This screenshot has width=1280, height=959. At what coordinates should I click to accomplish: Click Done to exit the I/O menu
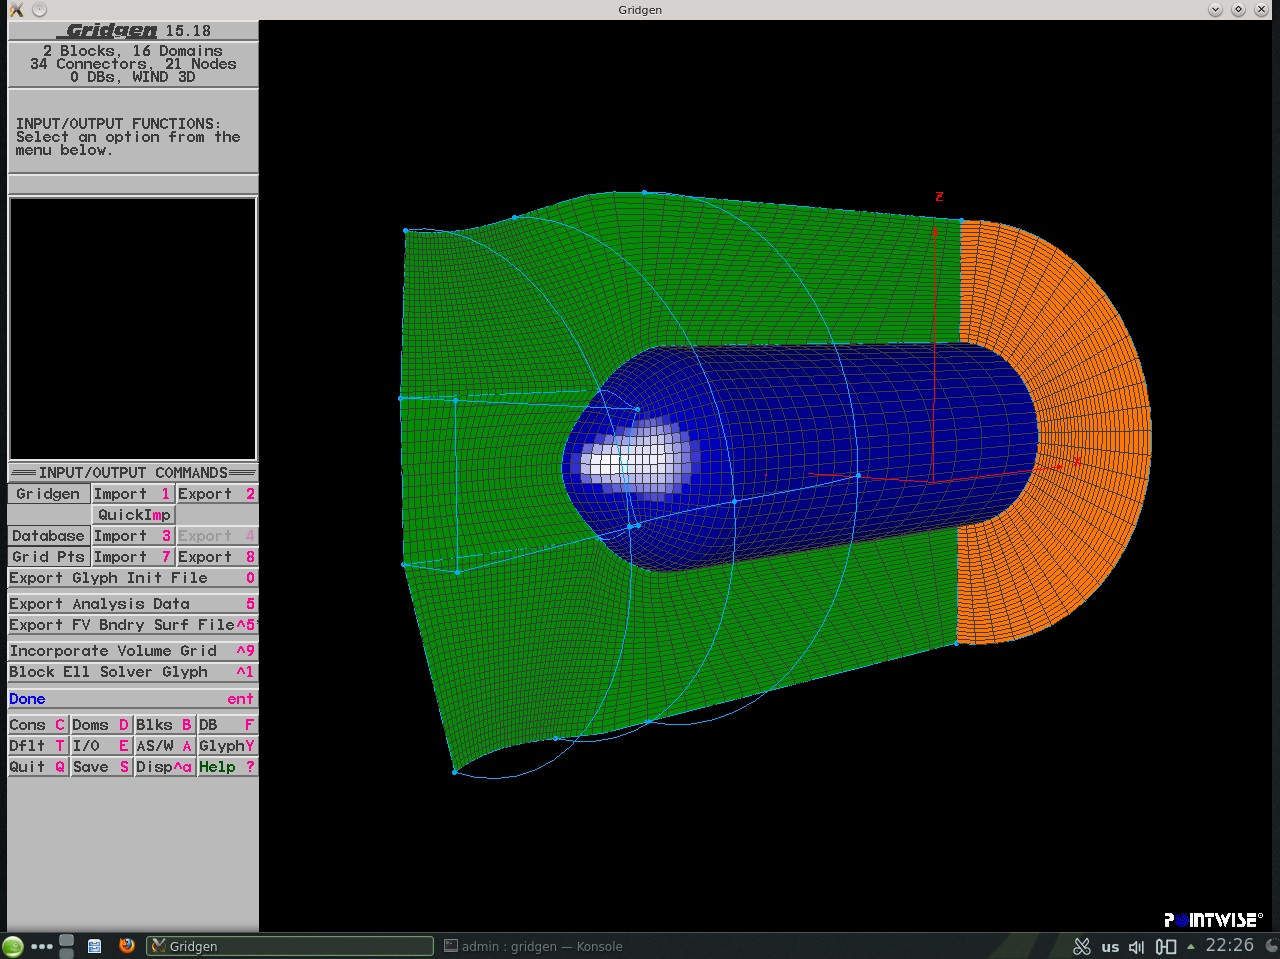(132, 699)
